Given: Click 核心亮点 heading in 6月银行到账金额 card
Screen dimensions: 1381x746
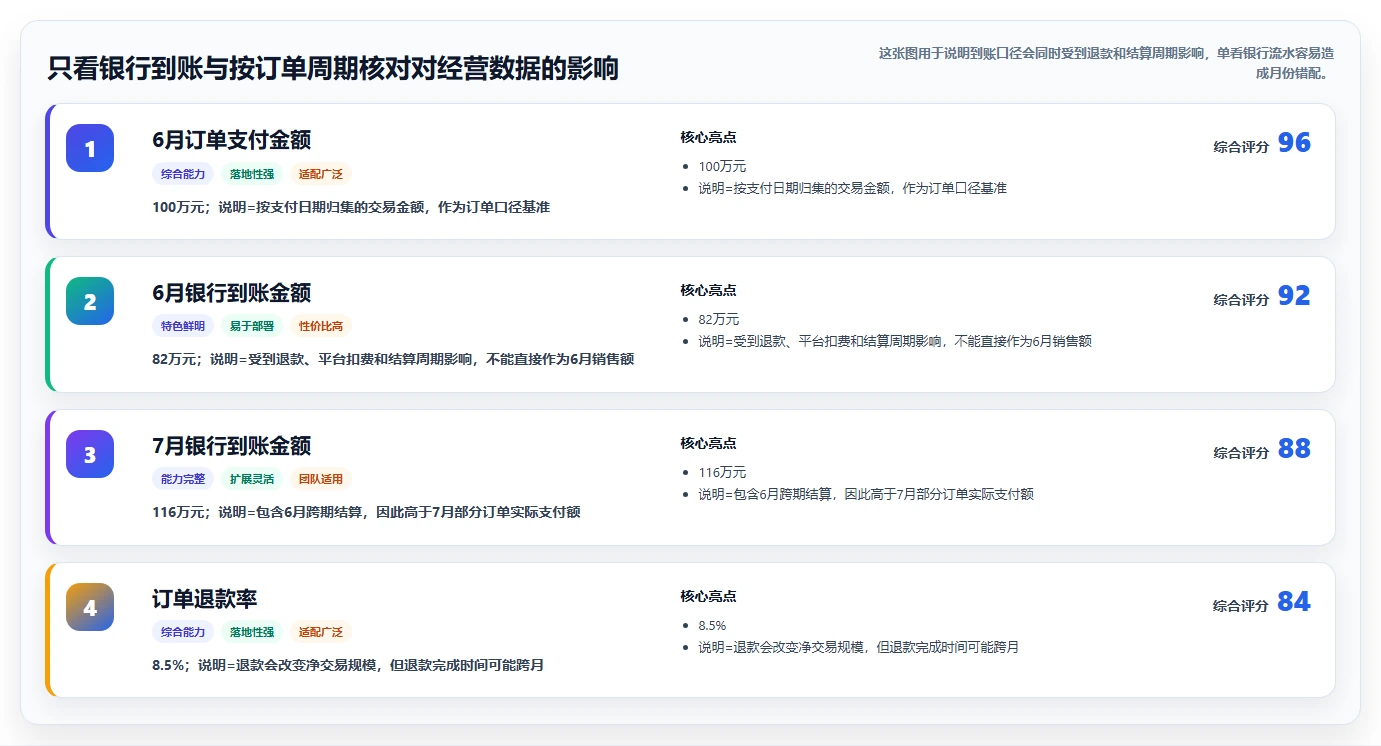Looking at the screenshot, I should [708, 290].
